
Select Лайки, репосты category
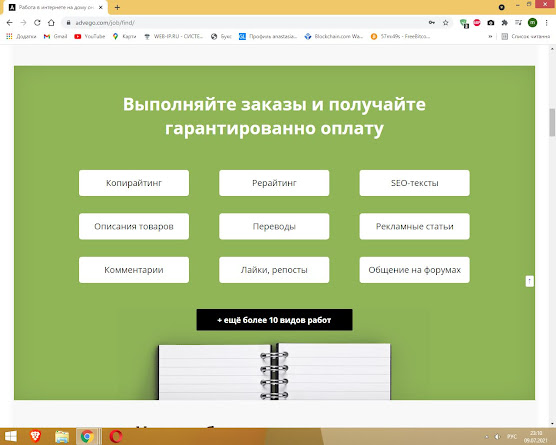(x=274, y=270)
